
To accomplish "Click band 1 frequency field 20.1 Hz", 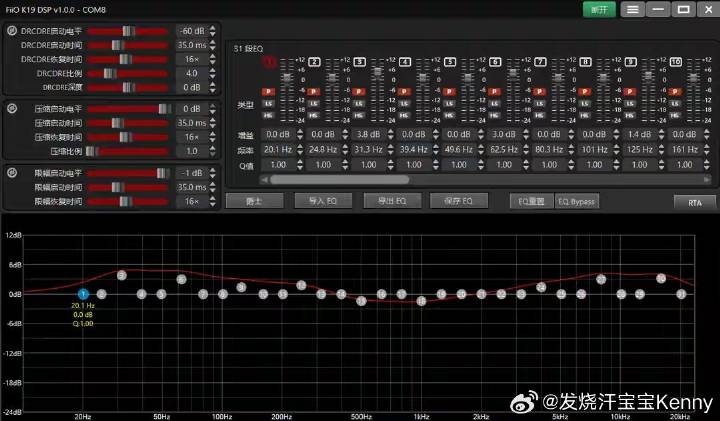I will 279,149.
